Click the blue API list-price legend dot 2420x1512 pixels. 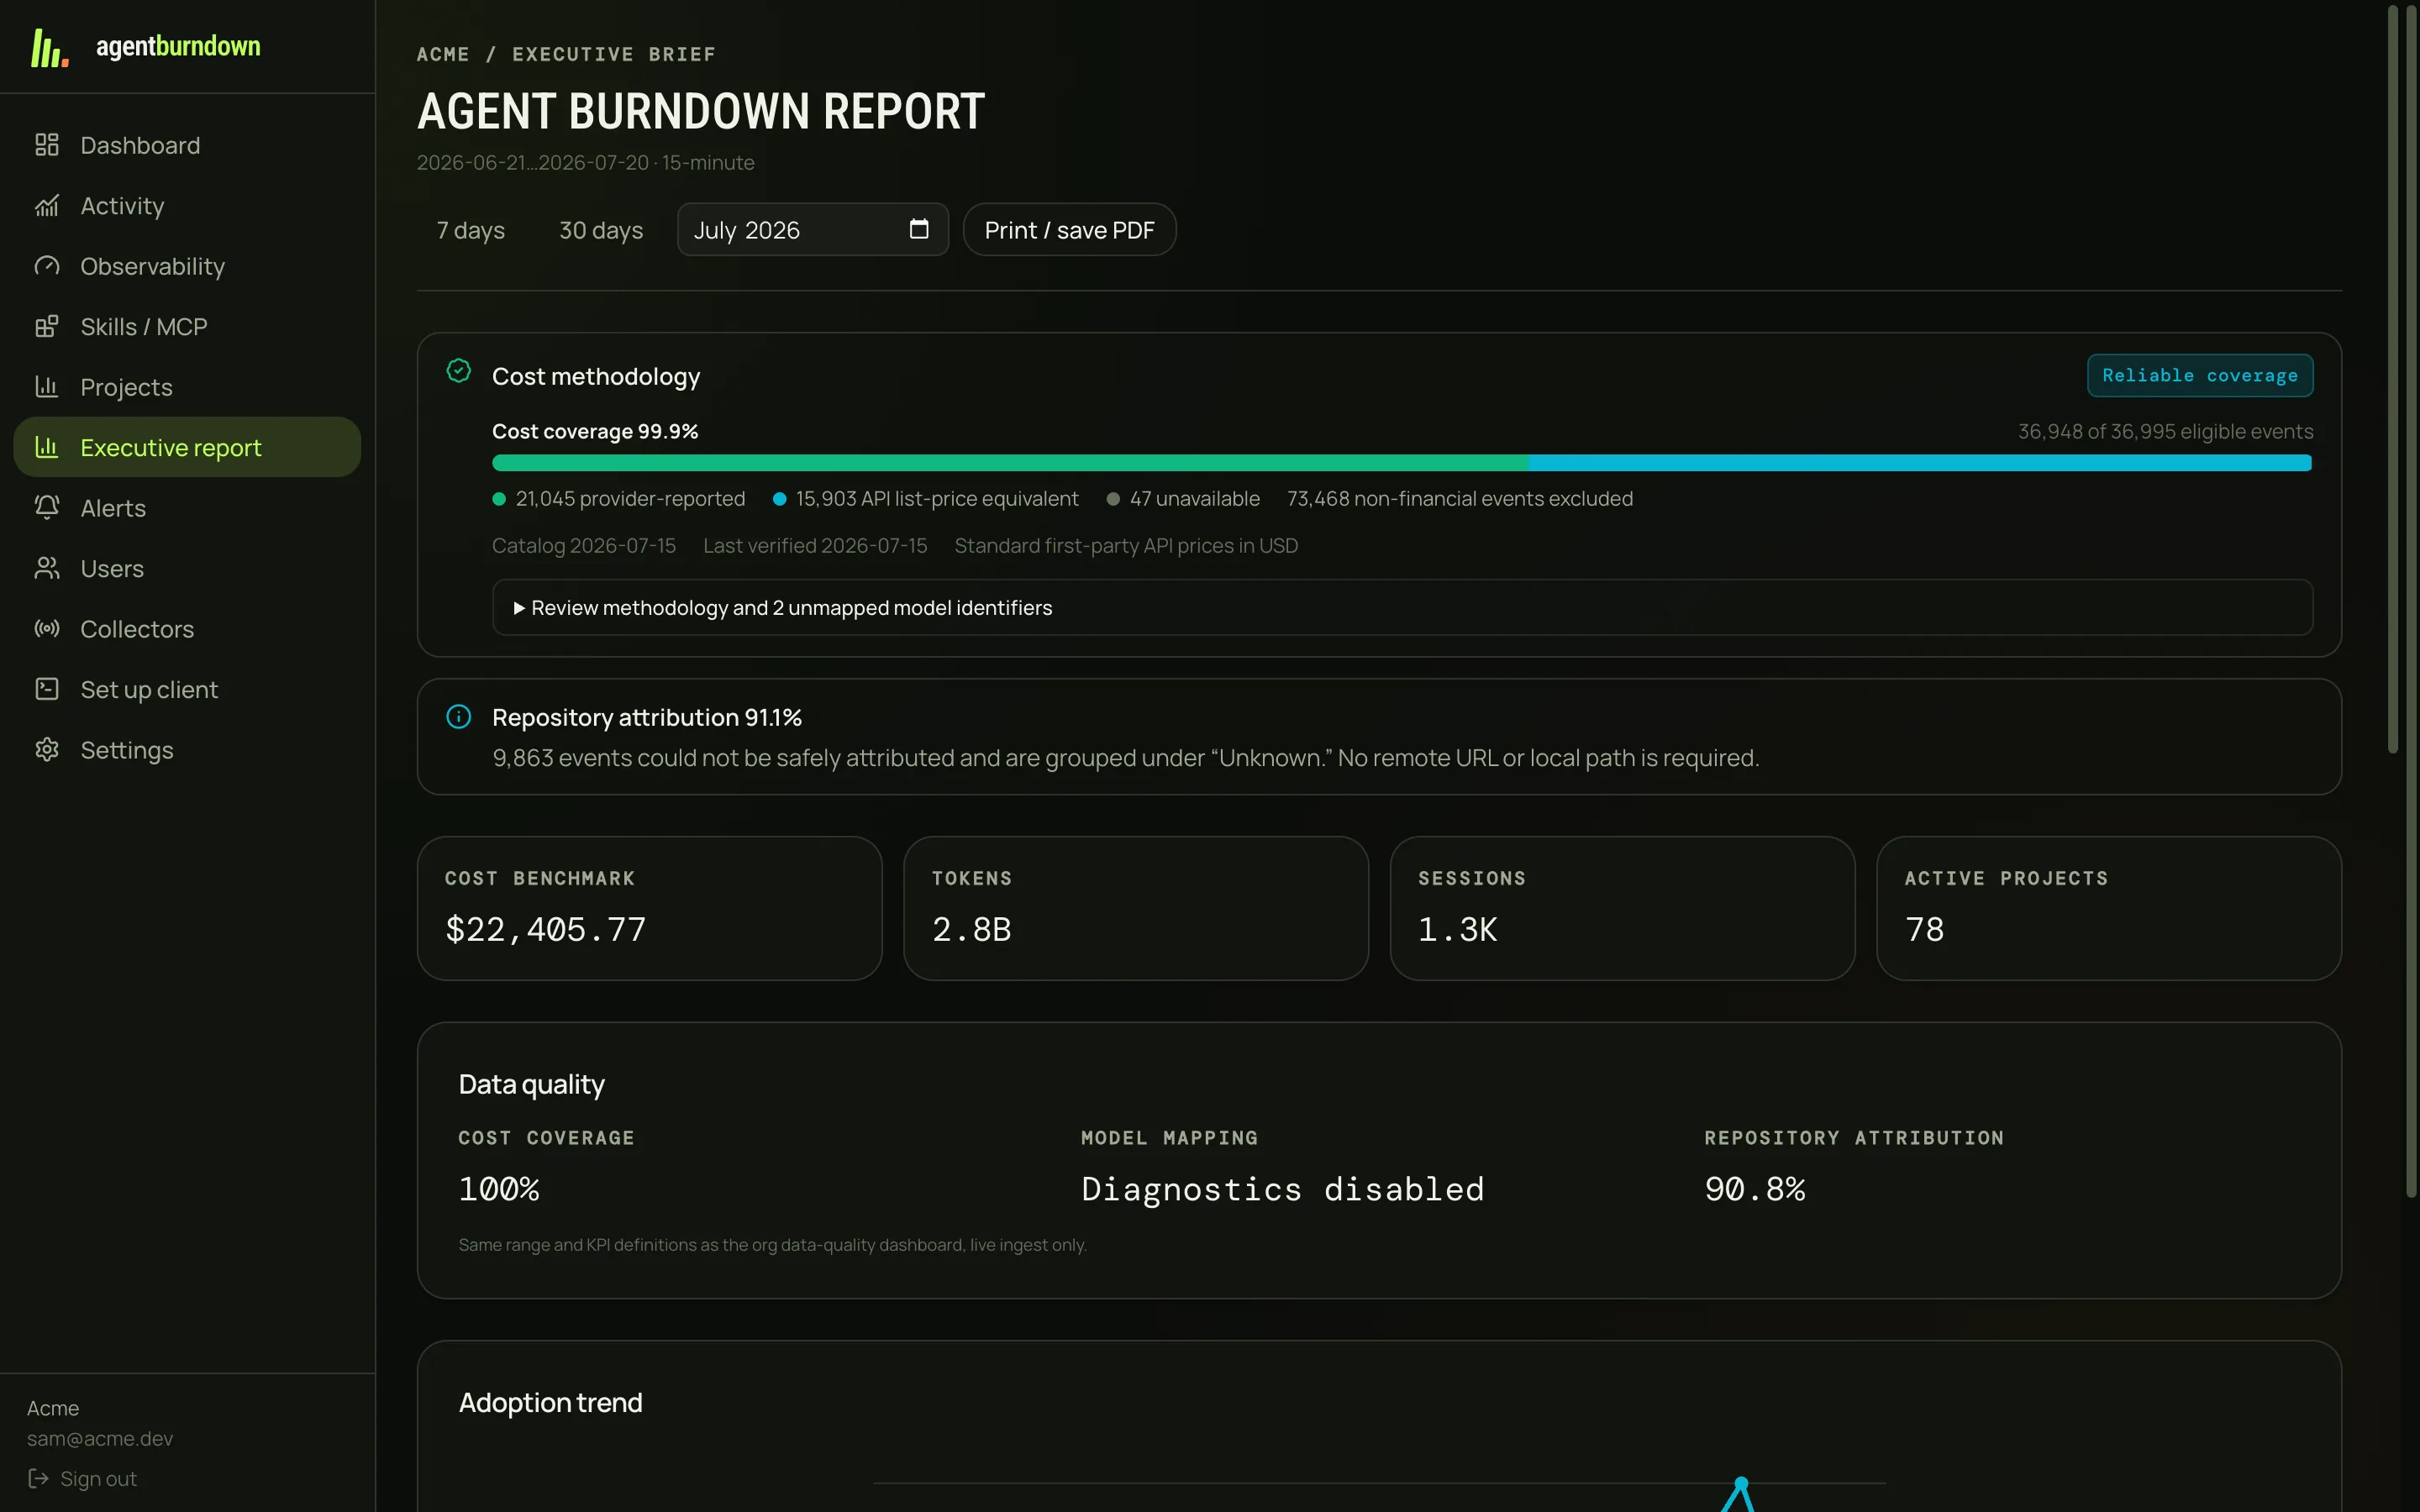coord(779,499)
